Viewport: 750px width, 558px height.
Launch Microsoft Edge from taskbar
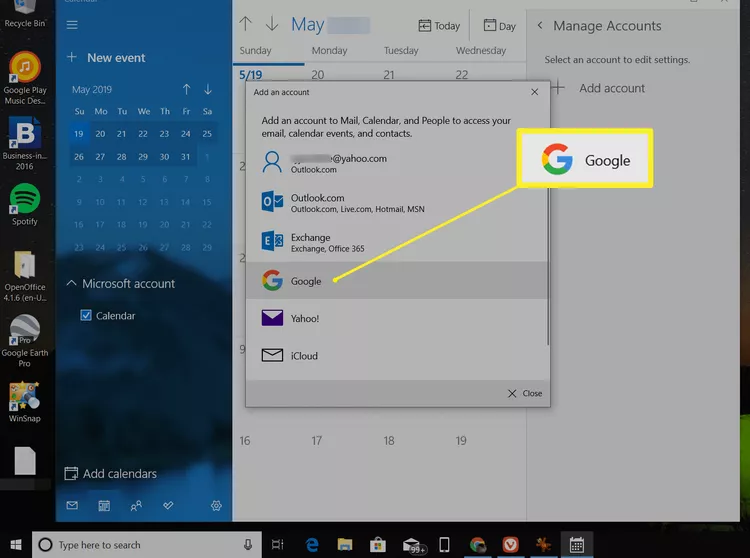[x=312, y=545]
